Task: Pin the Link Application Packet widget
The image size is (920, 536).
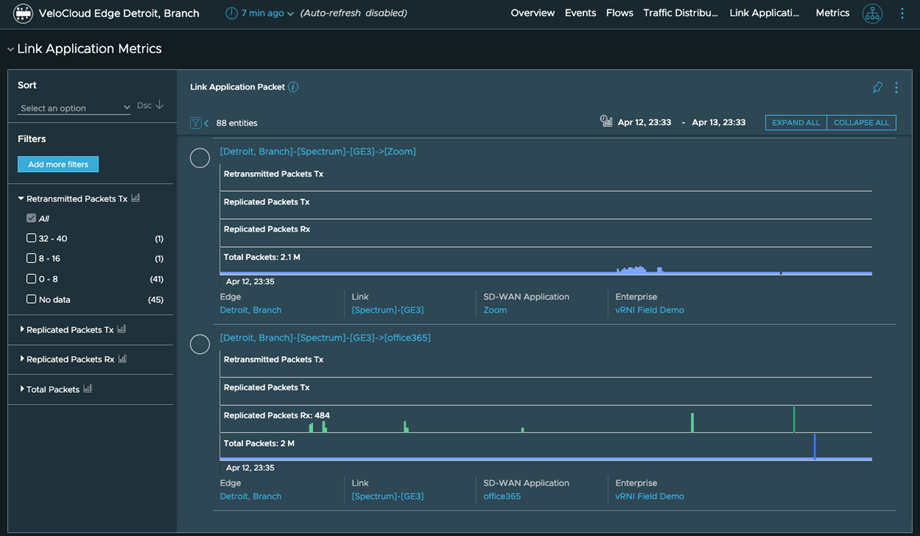Action: point(877,88)
